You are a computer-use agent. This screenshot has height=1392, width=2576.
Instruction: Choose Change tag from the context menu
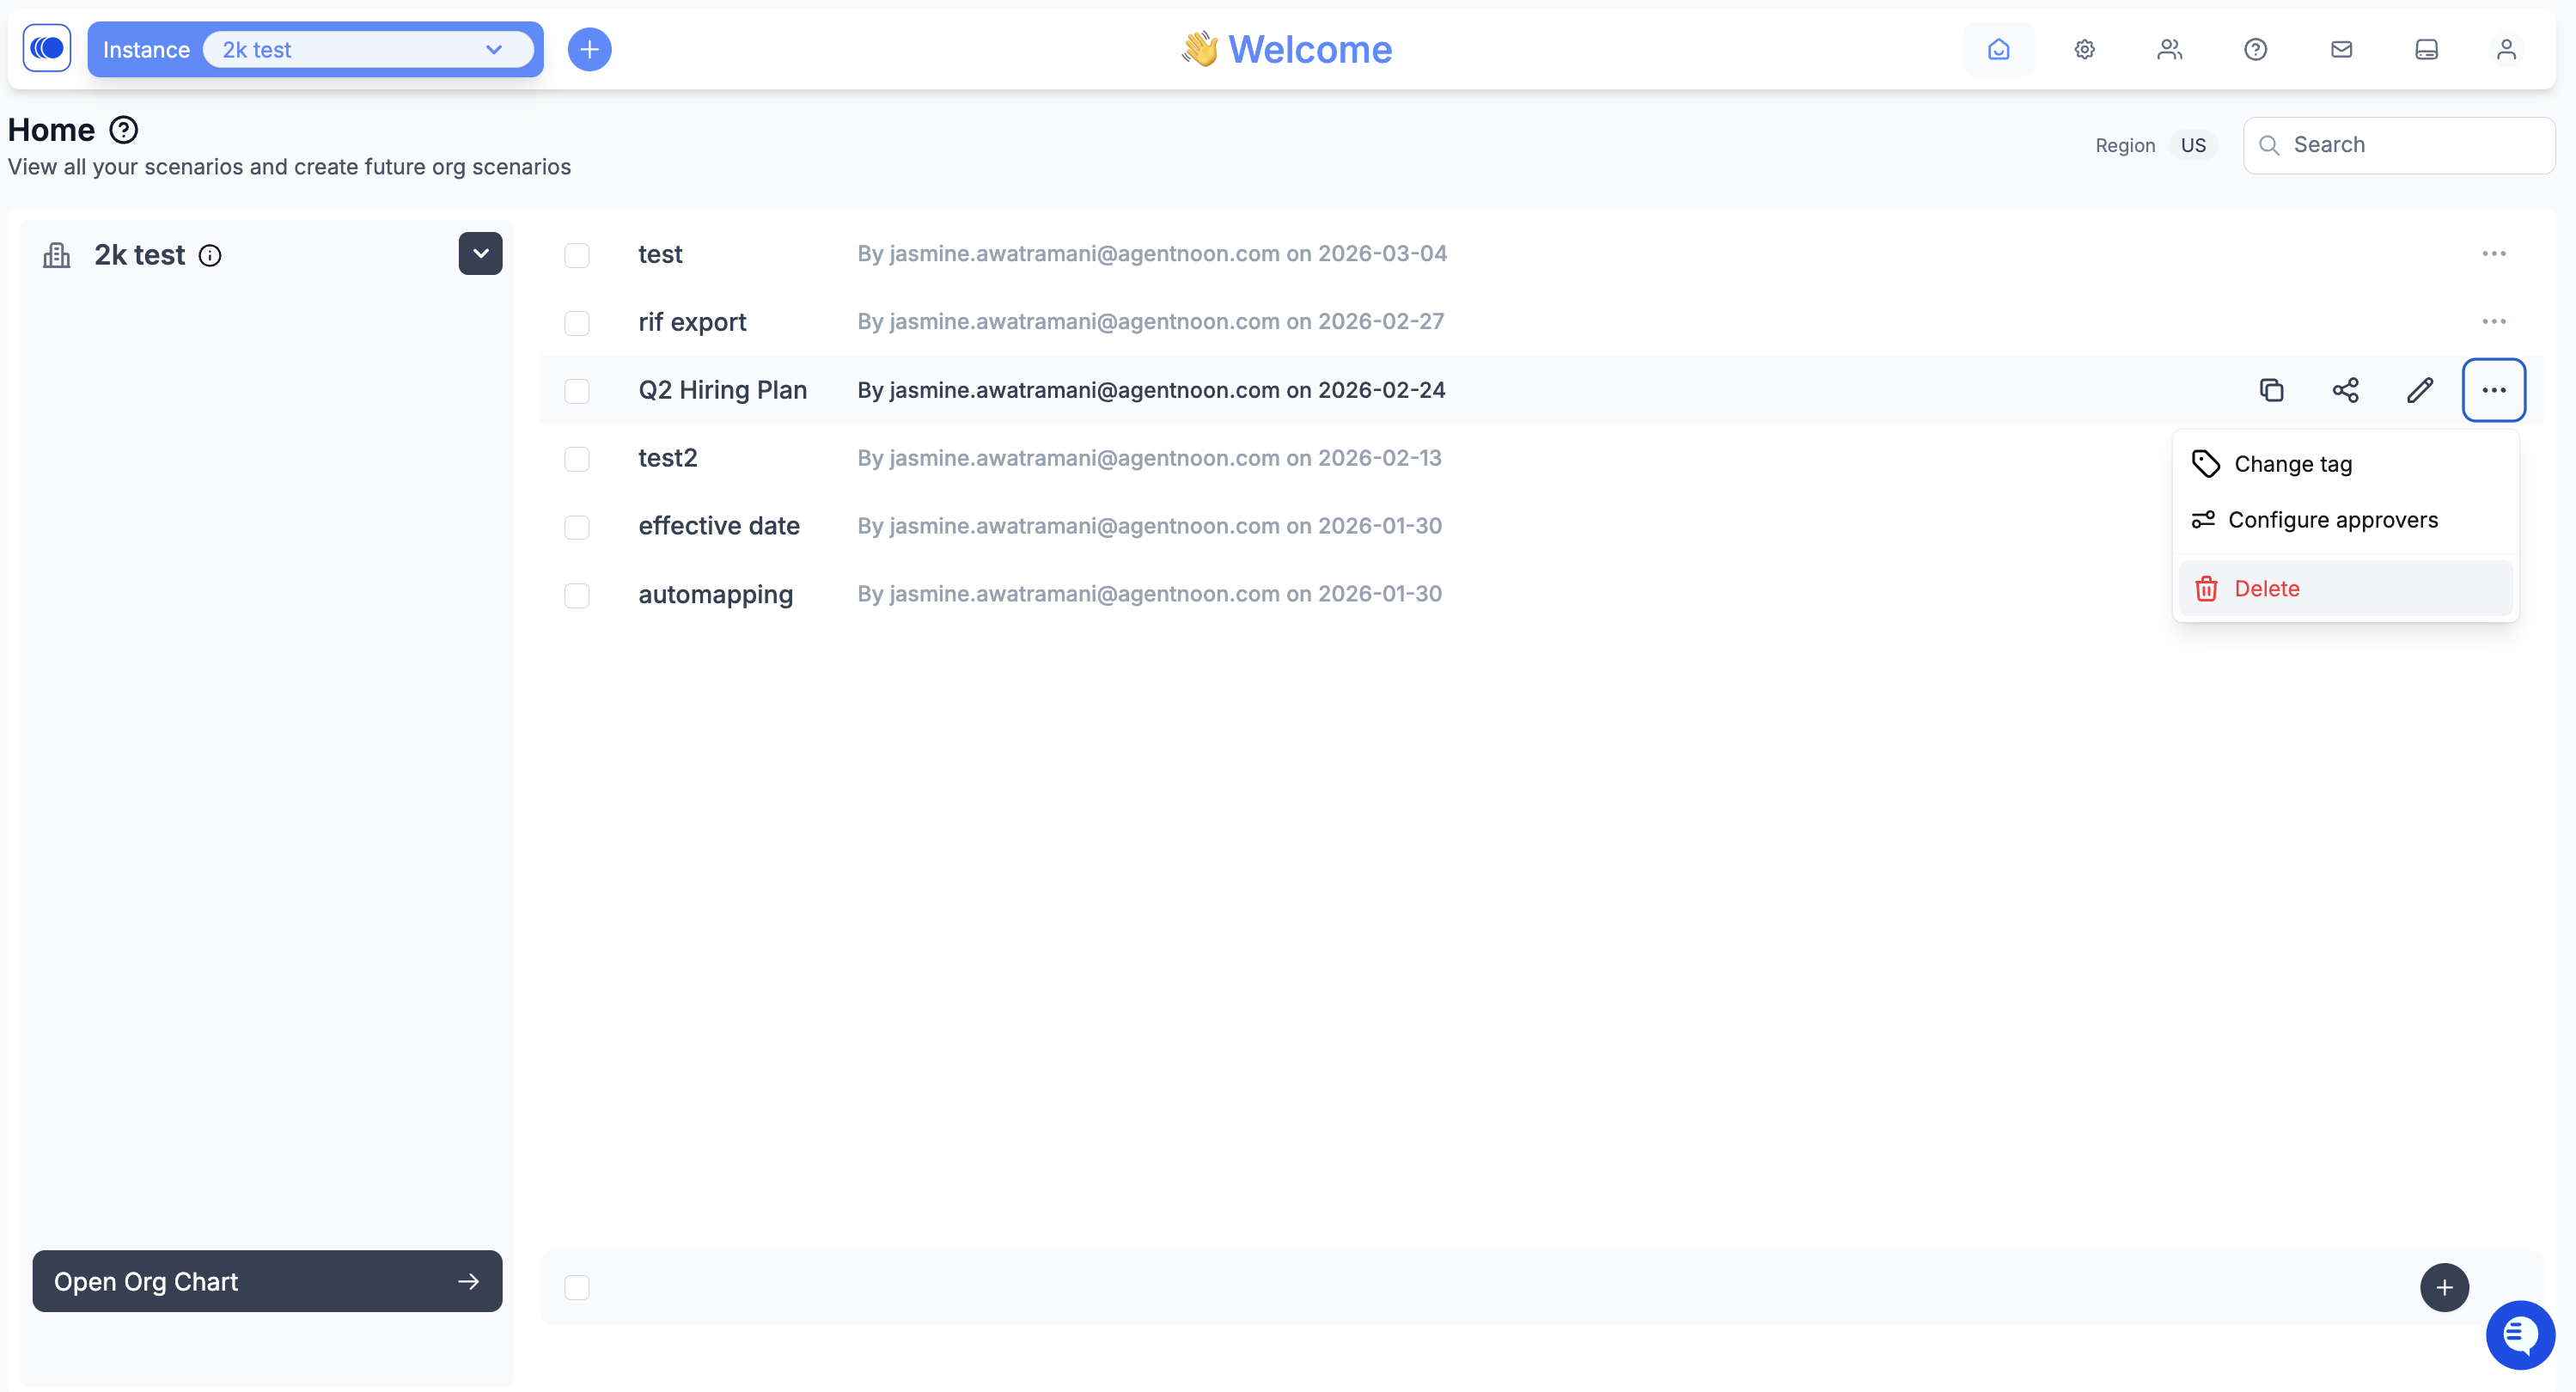tap(2292, 464)
